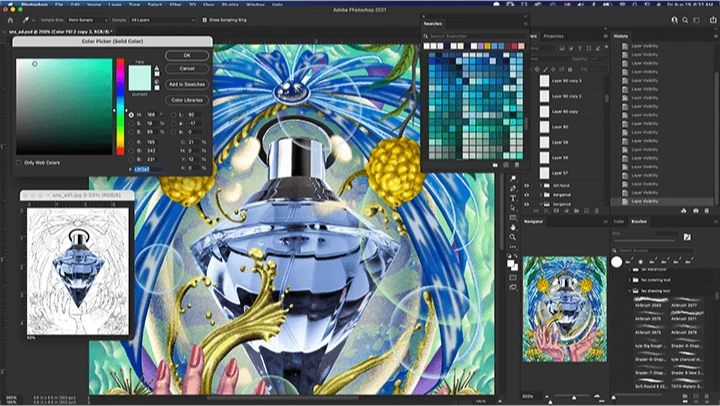Viewport: 720px width, 406px height.
Task: Click the Eyedropper tool icon in options bar
Action: pyautogui.click(x=26, y=20)
